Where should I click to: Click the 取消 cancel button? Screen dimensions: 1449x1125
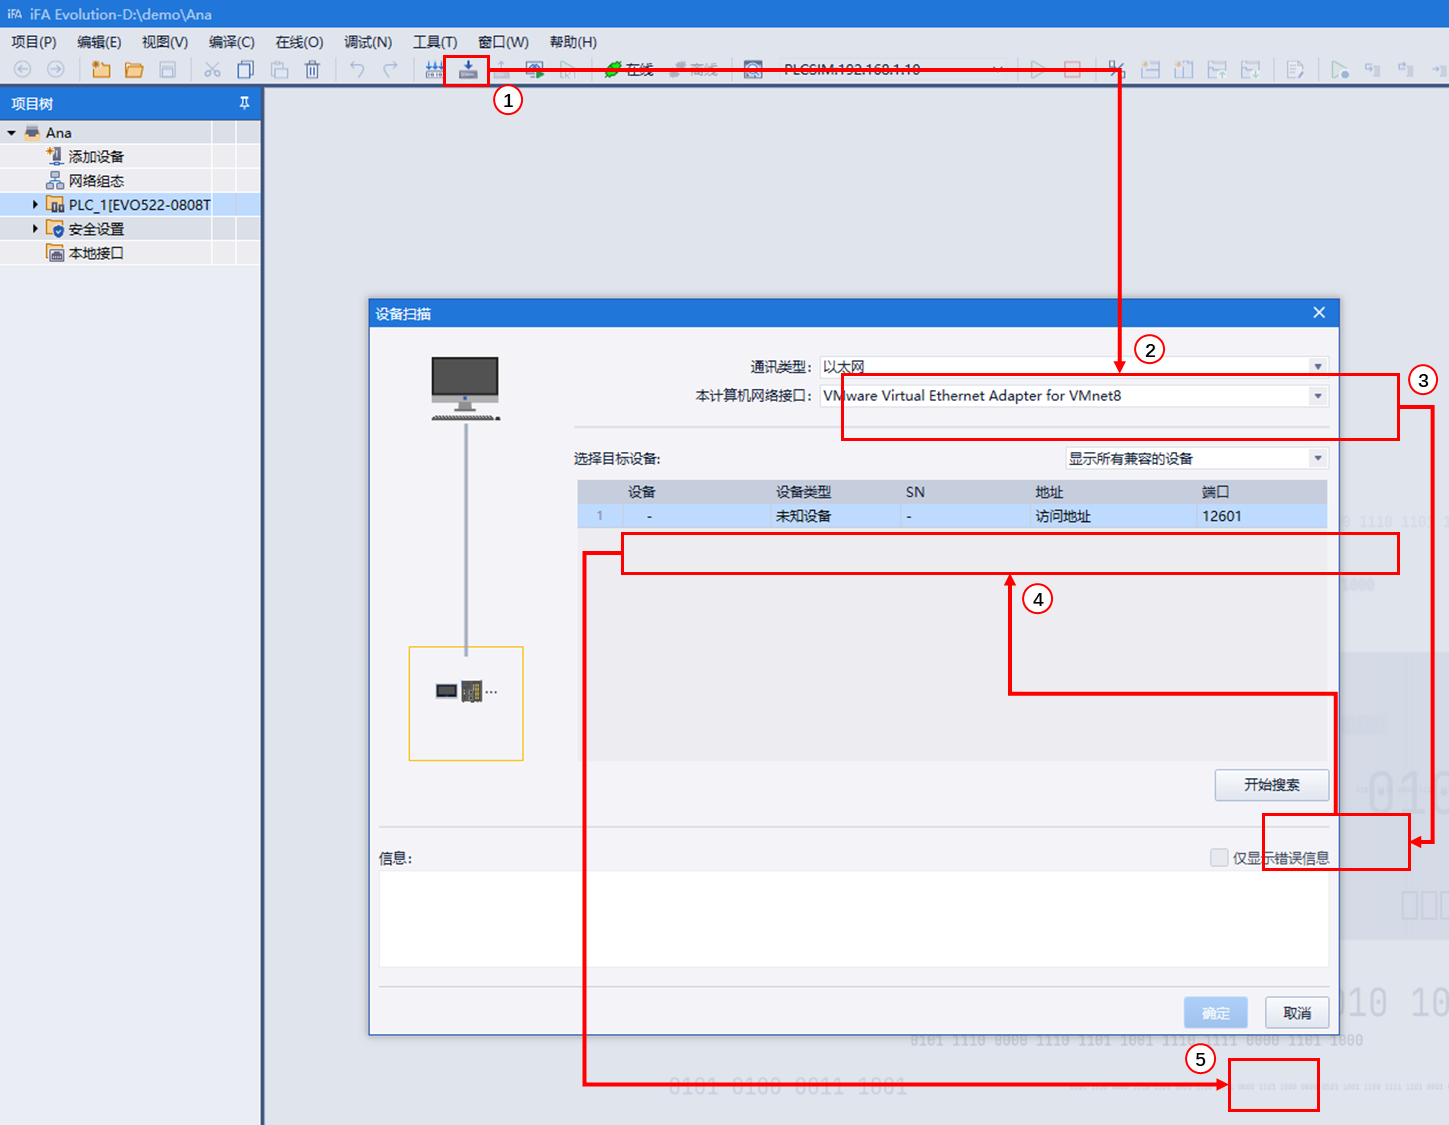(1296, 1013)
